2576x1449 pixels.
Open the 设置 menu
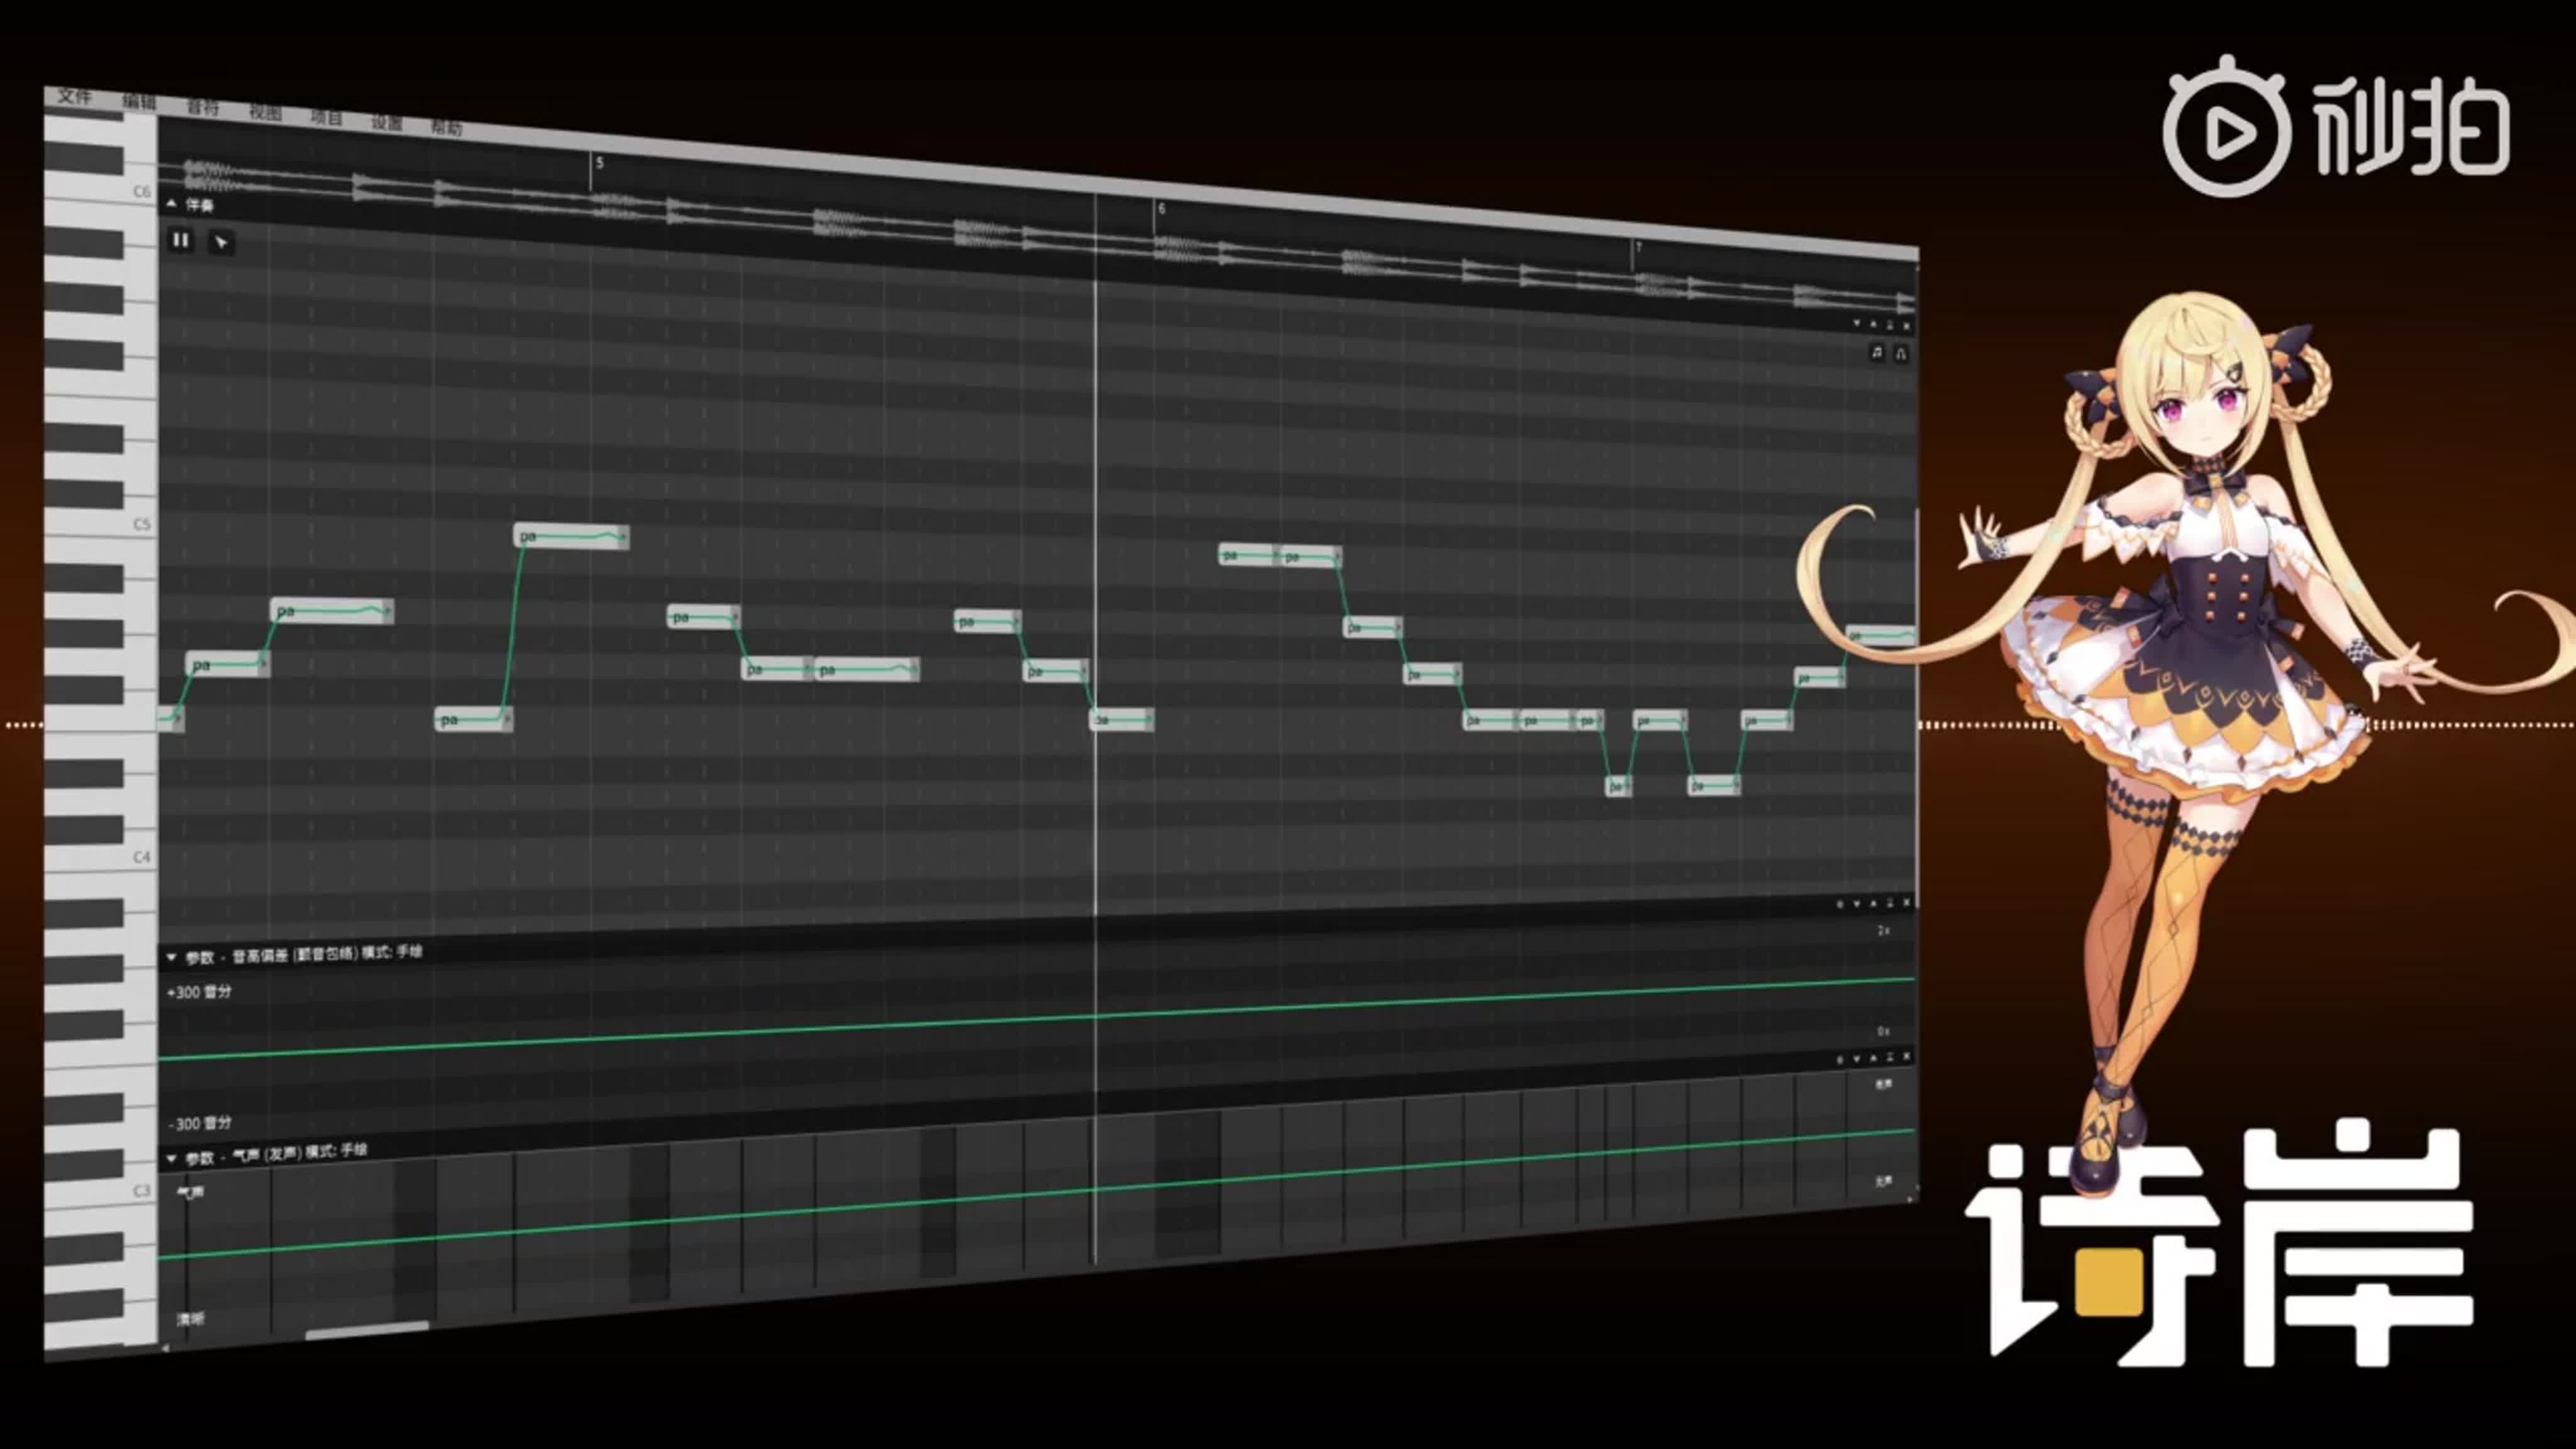pyautogui.click(x=387, y=122)
